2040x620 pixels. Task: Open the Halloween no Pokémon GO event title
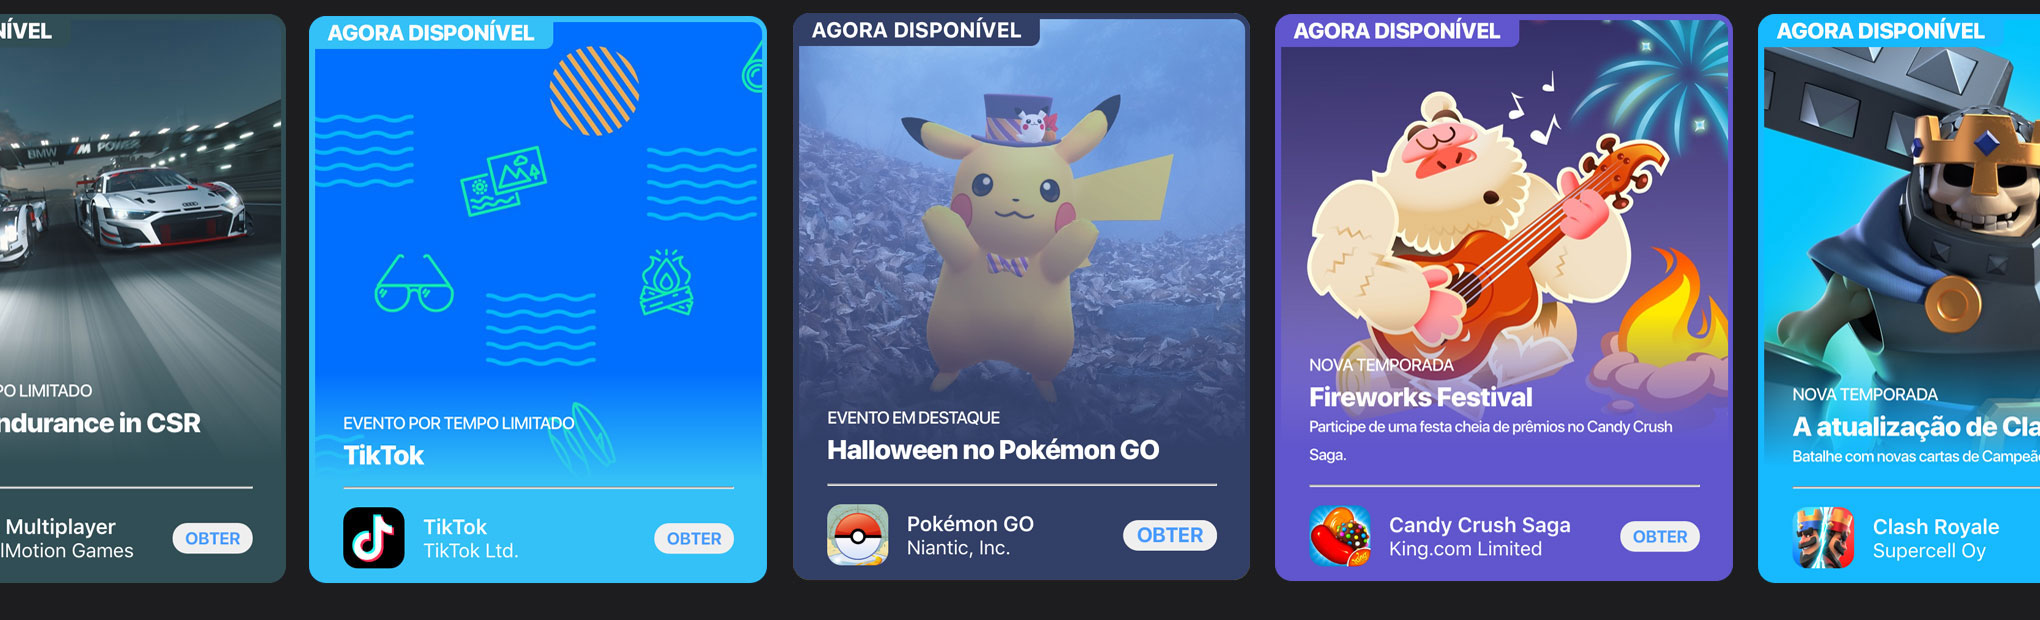point(993,450)
